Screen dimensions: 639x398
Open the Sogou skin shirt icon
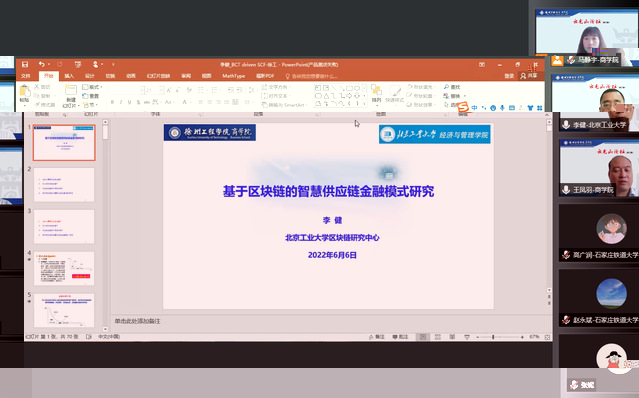pos(530,108)
